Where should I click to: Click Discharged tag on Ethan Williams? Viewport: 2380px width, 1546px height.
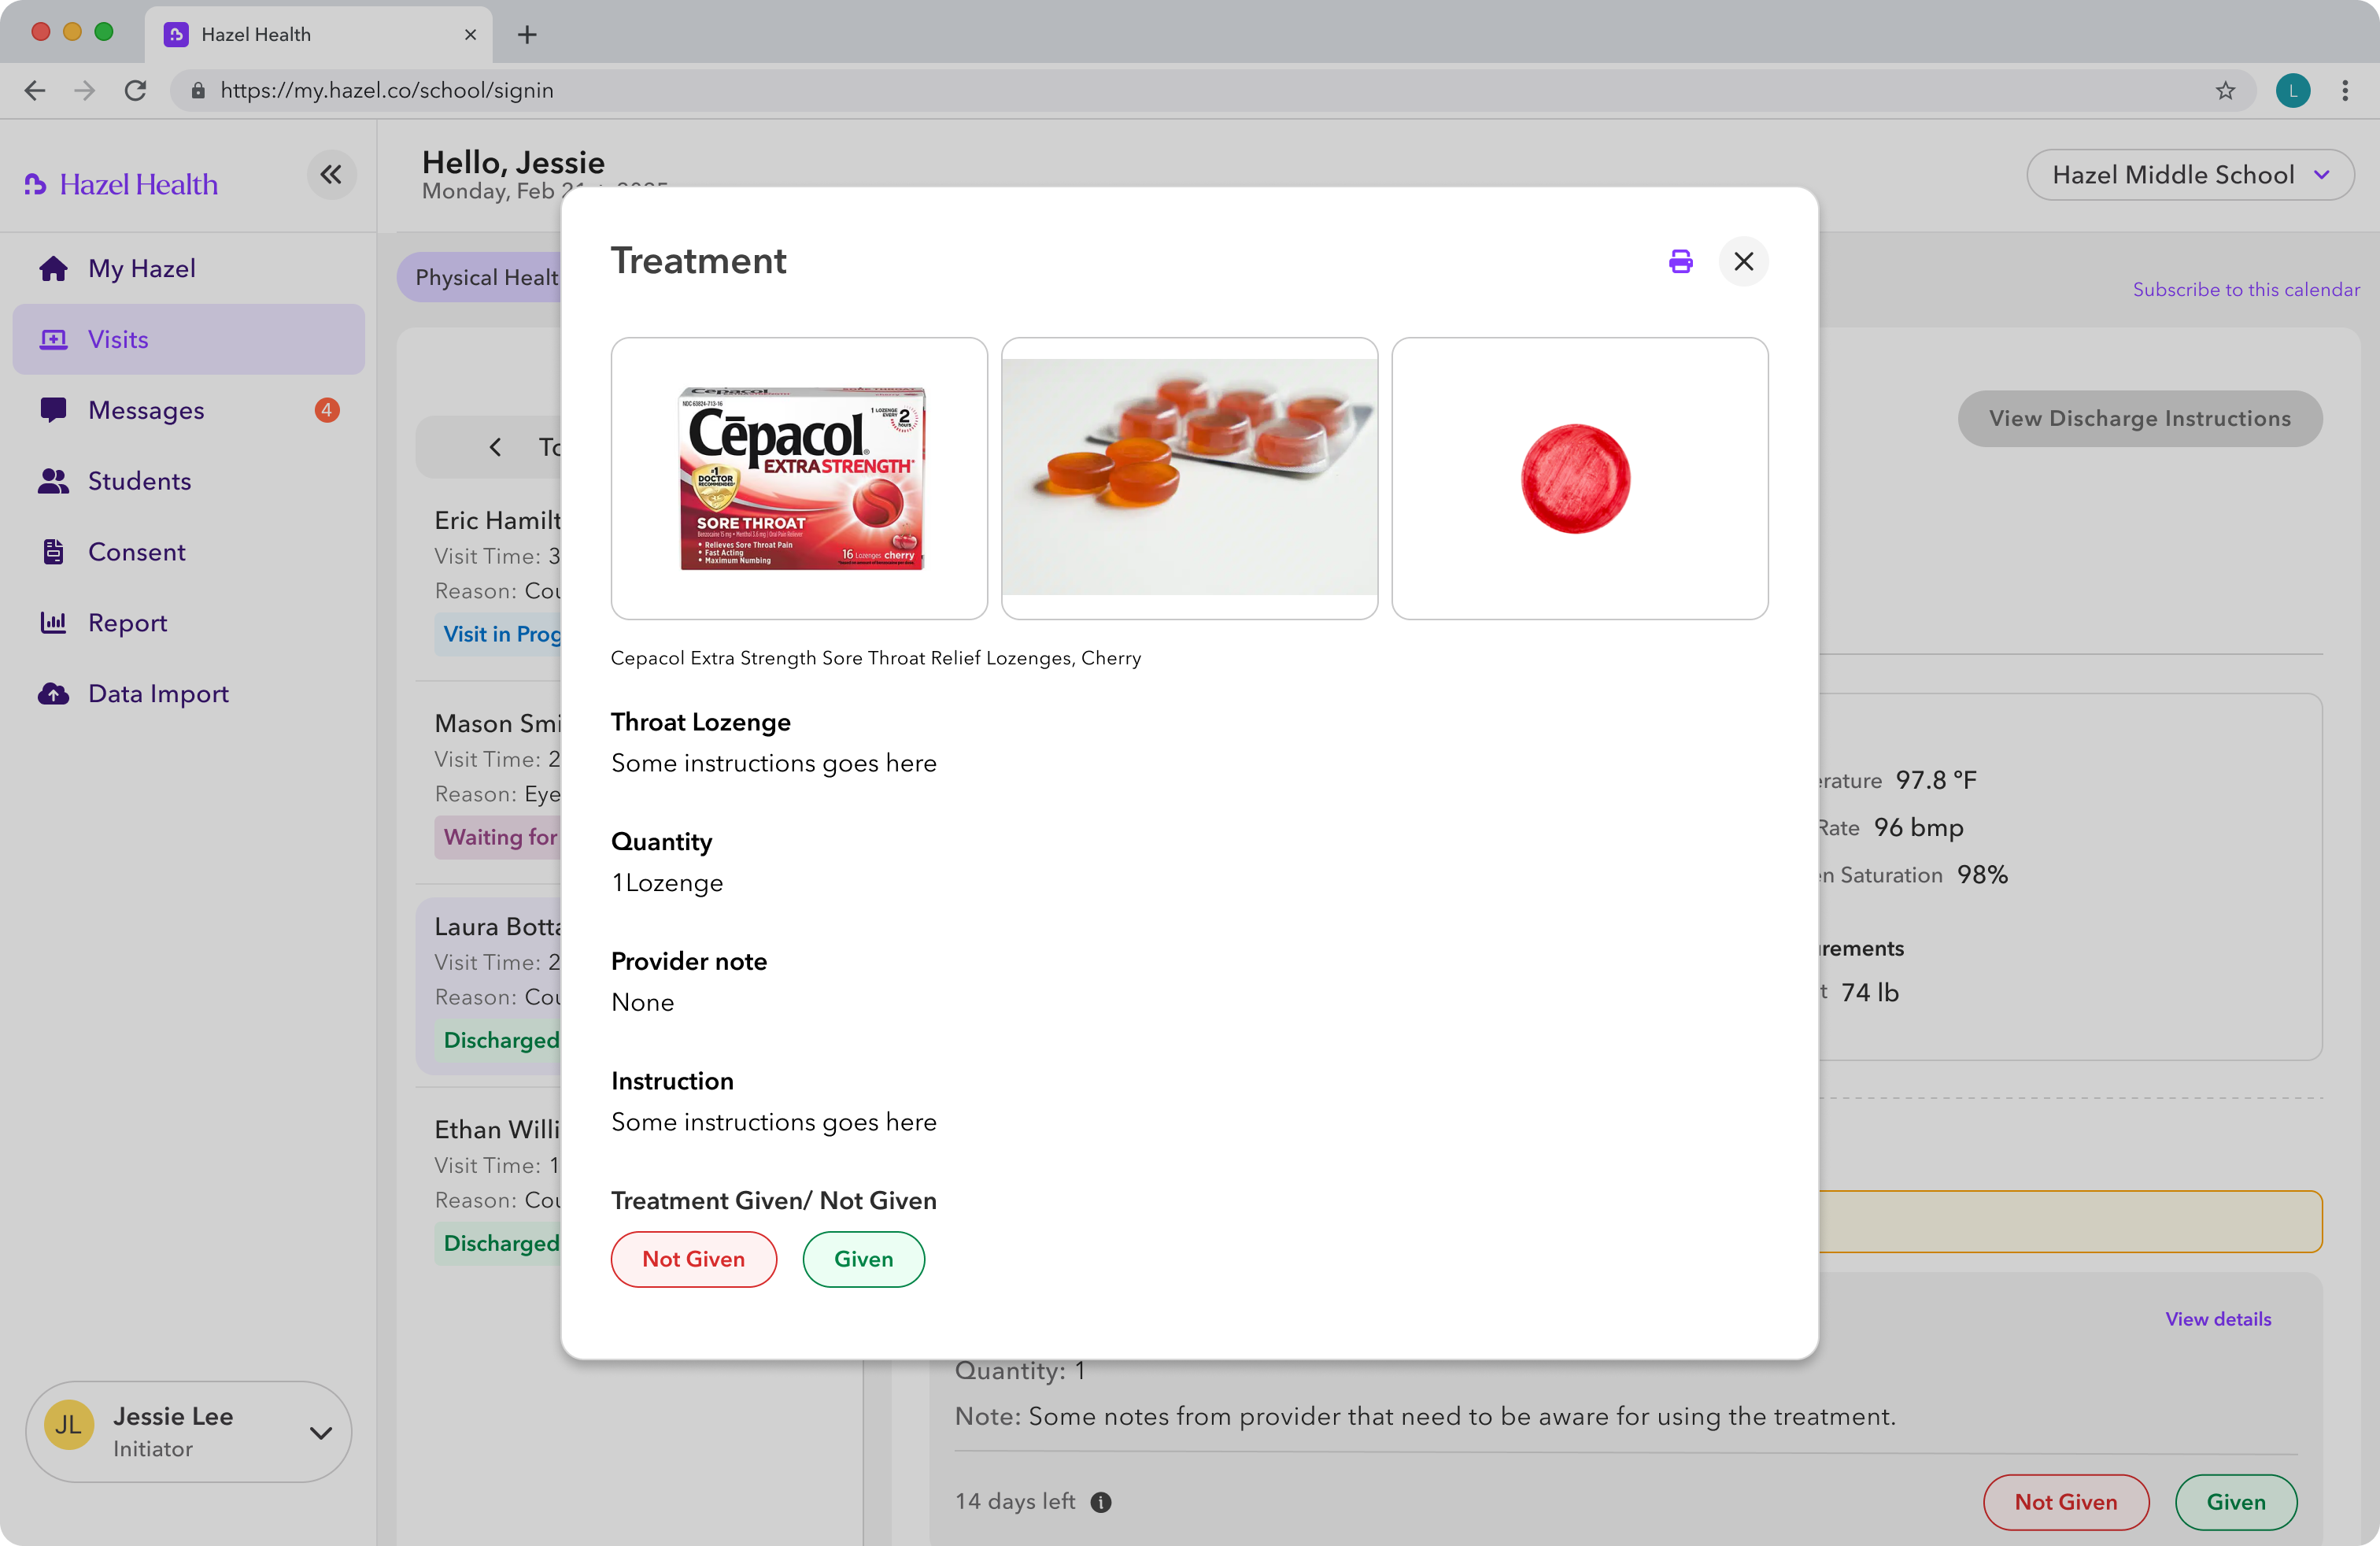click(x=498, y=1243)
